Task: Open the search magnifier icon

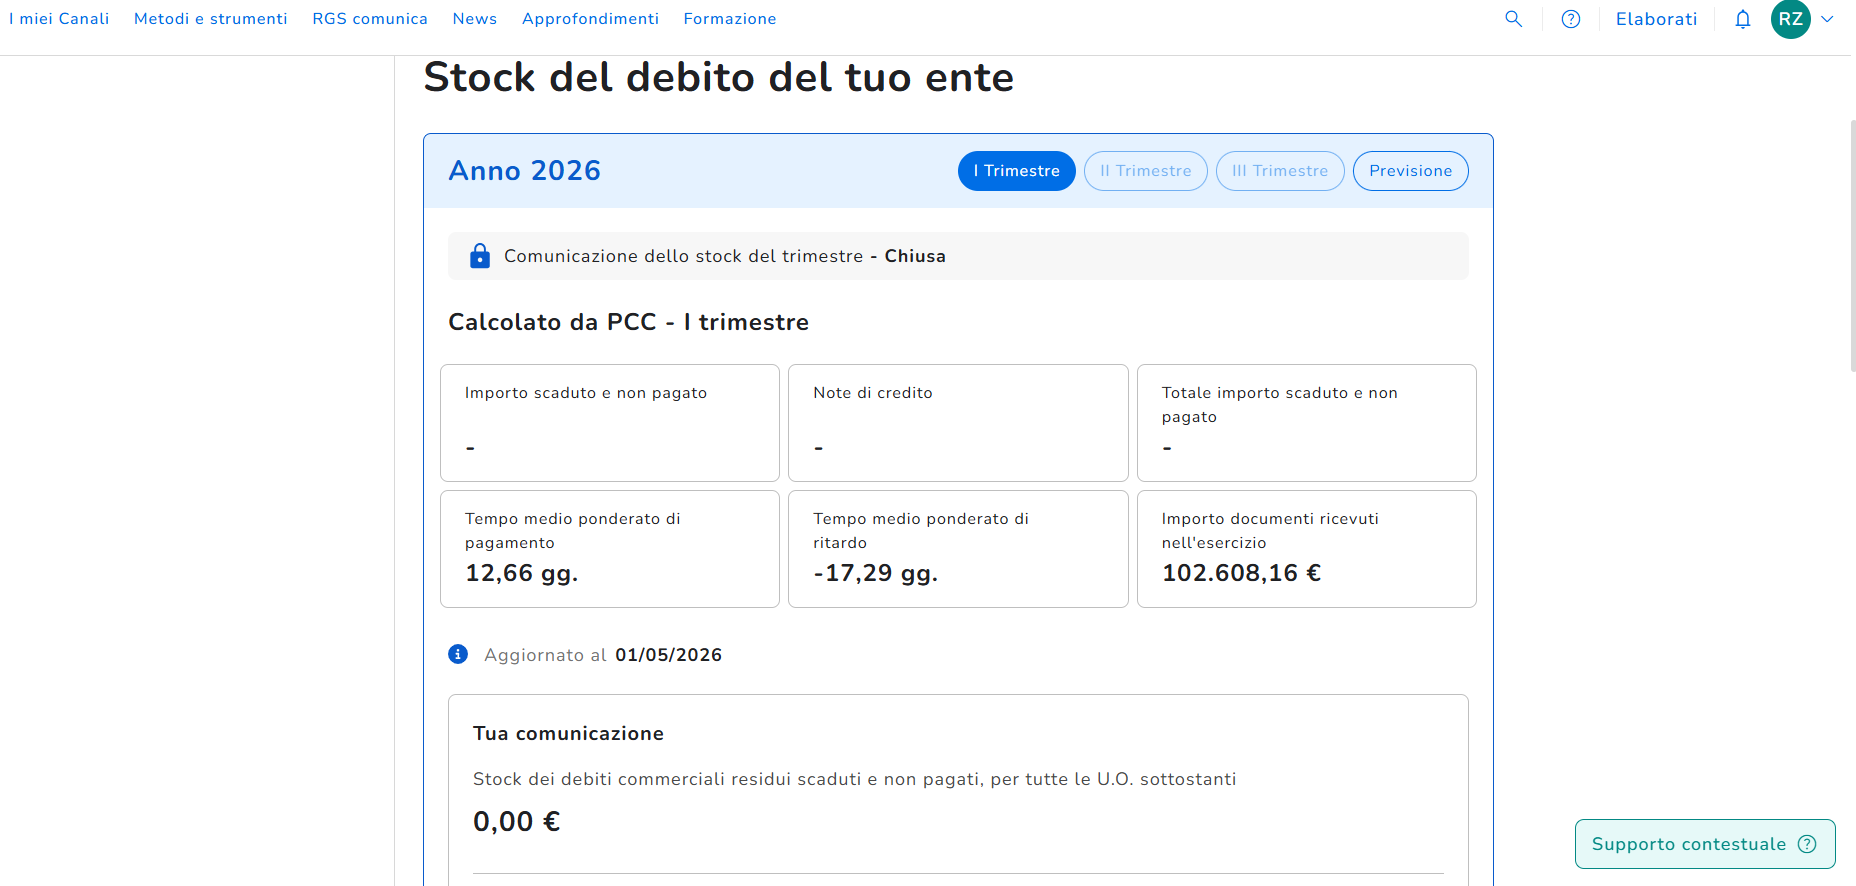Action: click(1514, 19)
